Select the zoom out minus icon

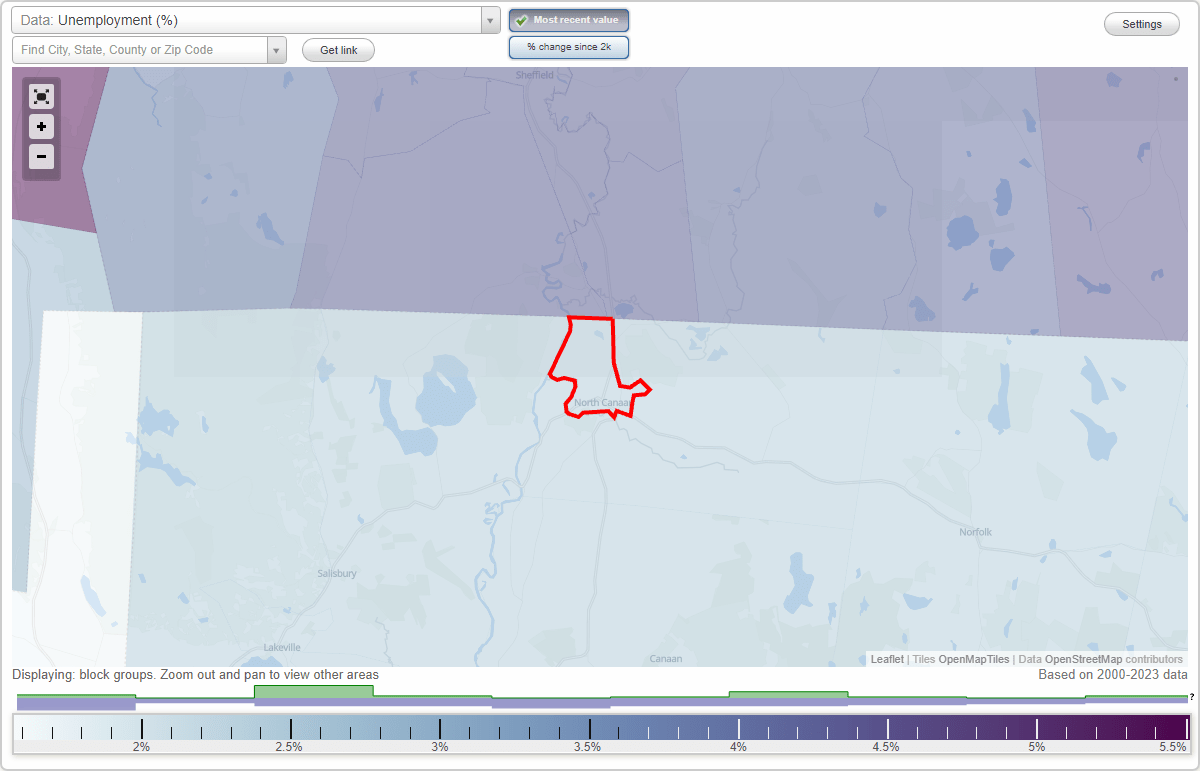pyautogui.click(x=41, y=157)
